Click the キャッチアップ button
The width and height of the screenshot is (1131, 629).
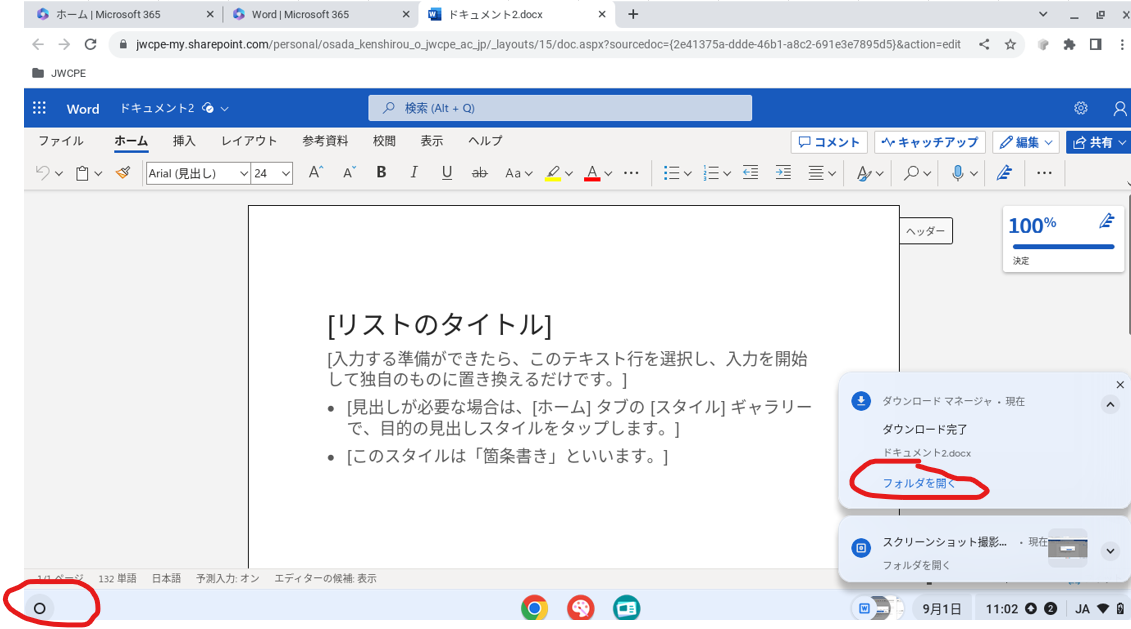click(x=930, y=142)
